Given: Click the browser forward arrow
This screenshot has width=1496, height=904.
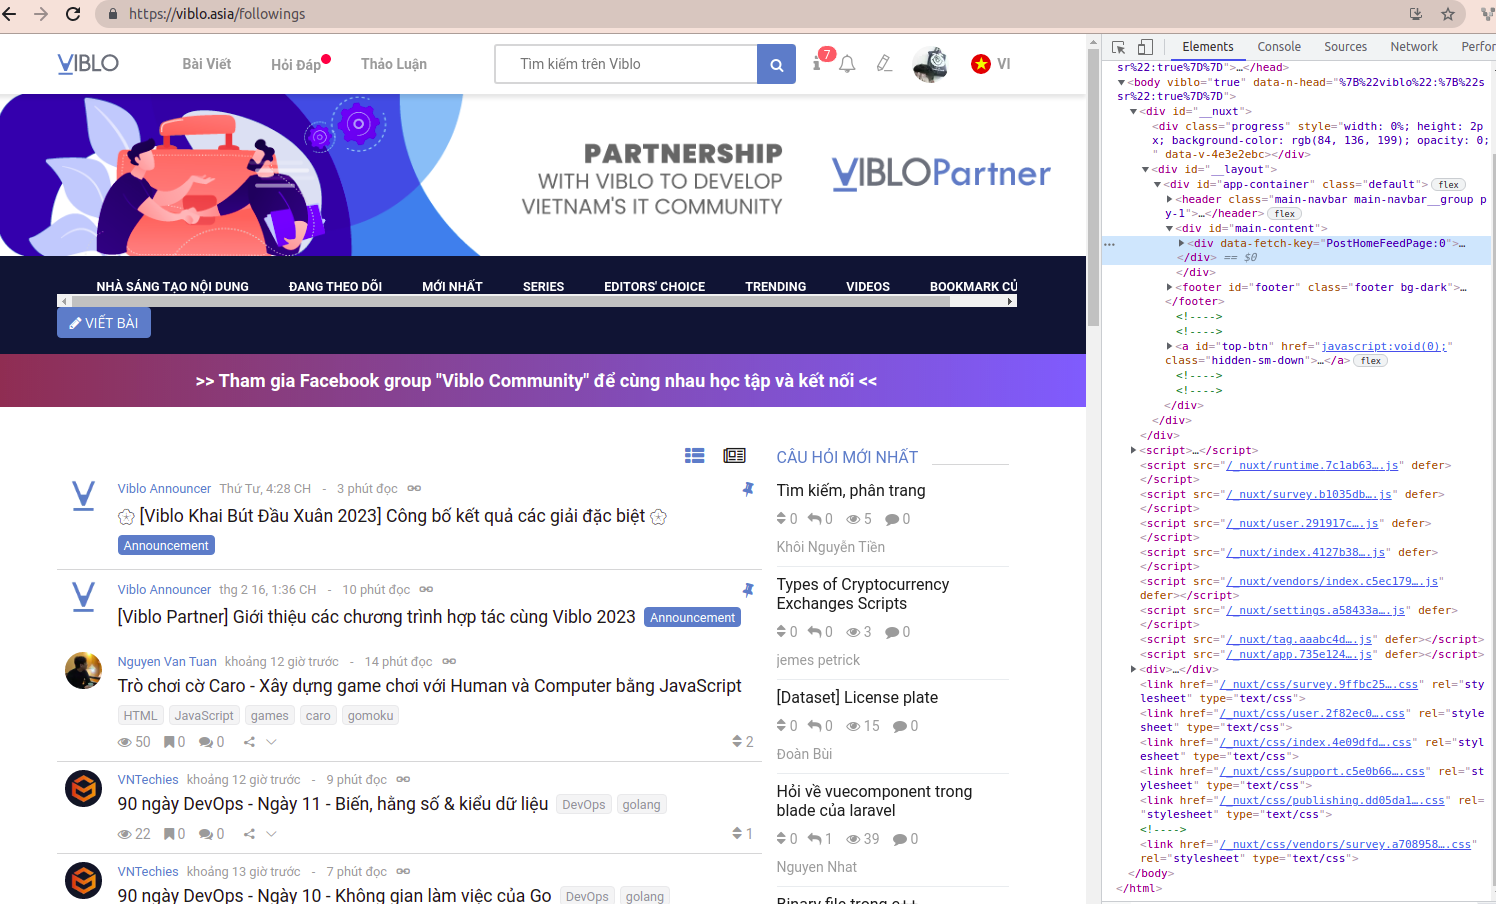Looking at the screenshot, I should click(41, 14).
